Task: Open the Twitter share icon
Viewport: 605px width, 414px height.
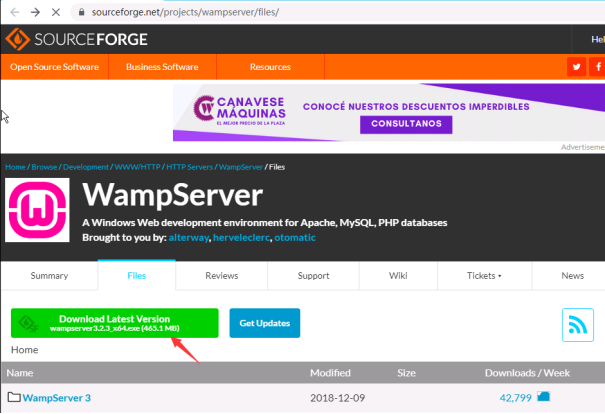Action: coord(576,67)
